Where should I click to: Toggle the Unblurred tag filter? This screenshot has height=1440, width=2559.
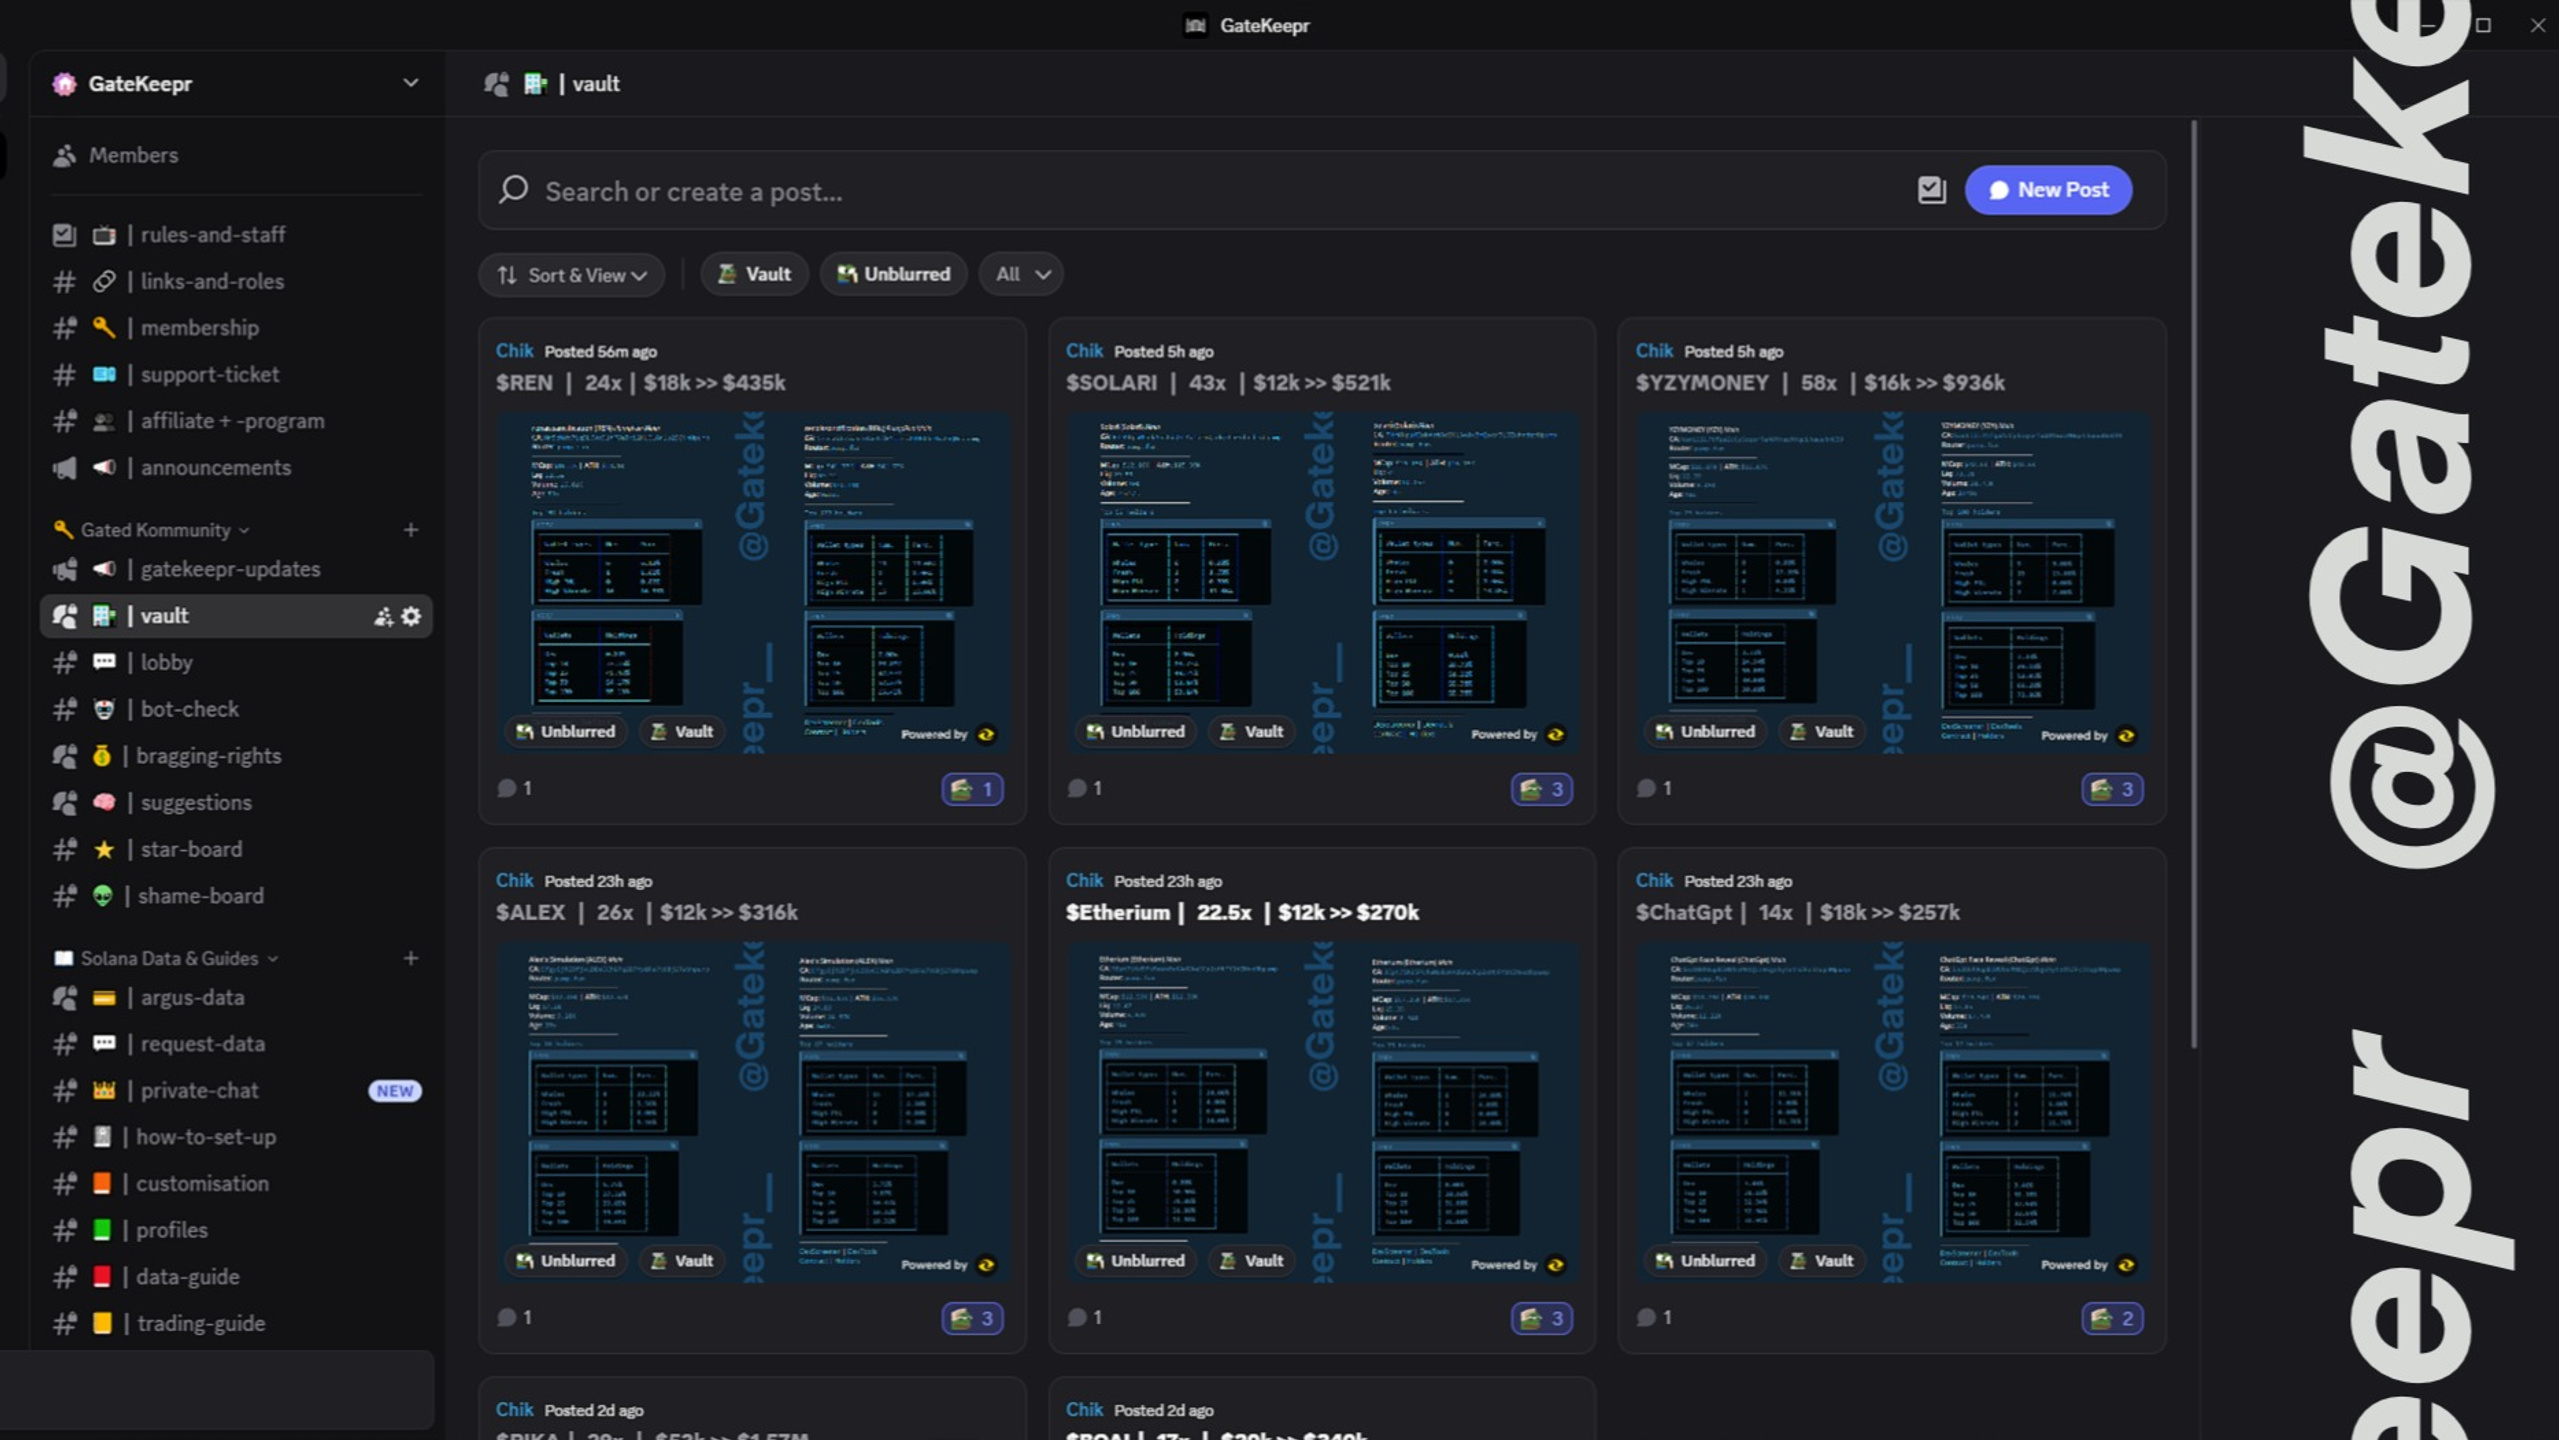click(x=893, y=274)
